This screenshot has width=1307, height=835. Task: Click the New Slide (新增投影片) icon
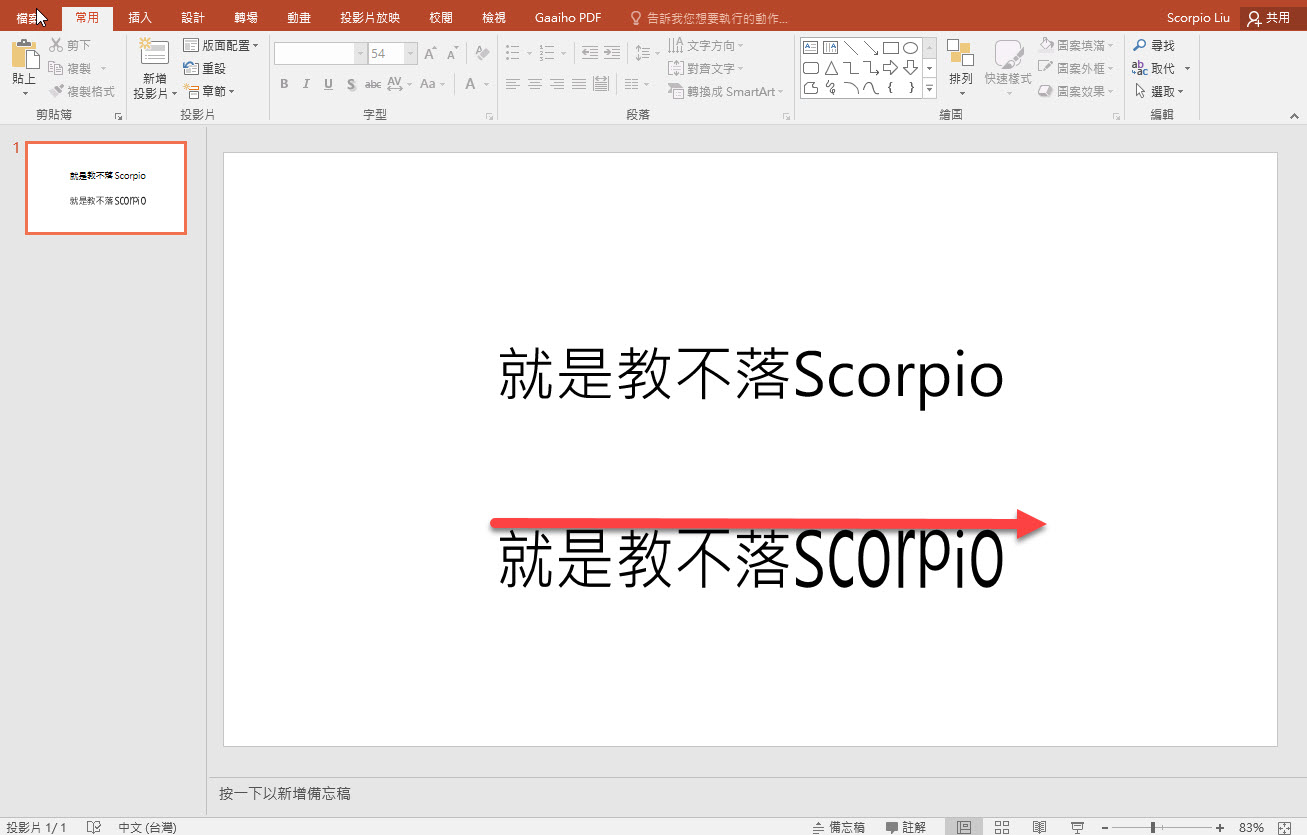pyautogui.click(x=154, y=55)
